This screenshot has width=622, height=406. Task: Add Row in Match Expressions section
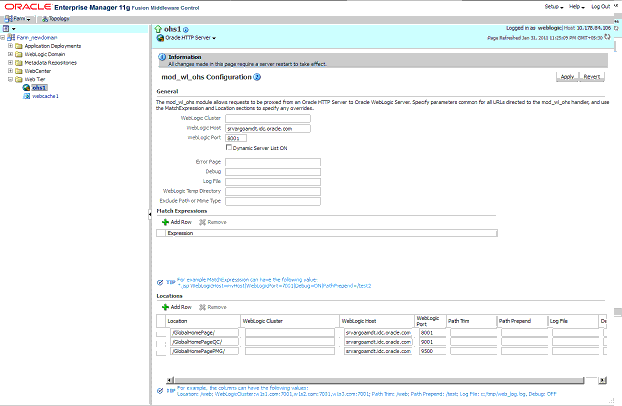[177, 222]
